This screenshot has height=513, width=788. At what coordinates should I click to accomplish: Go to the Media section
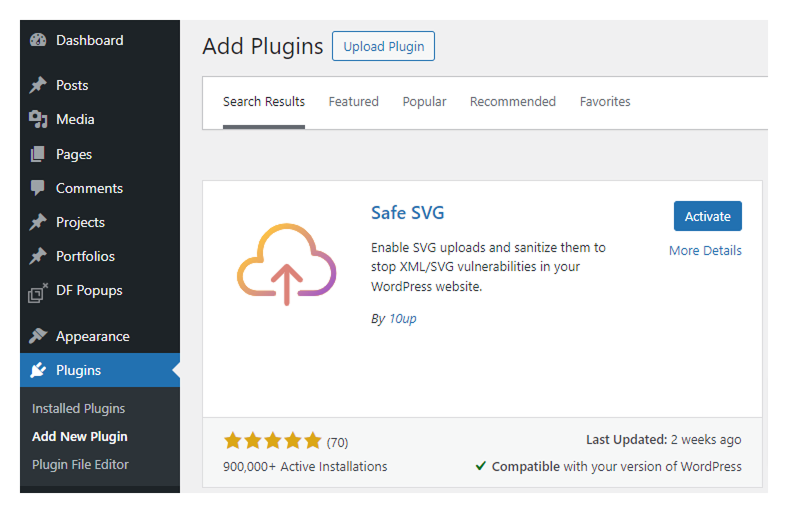(x=100, y=119)
